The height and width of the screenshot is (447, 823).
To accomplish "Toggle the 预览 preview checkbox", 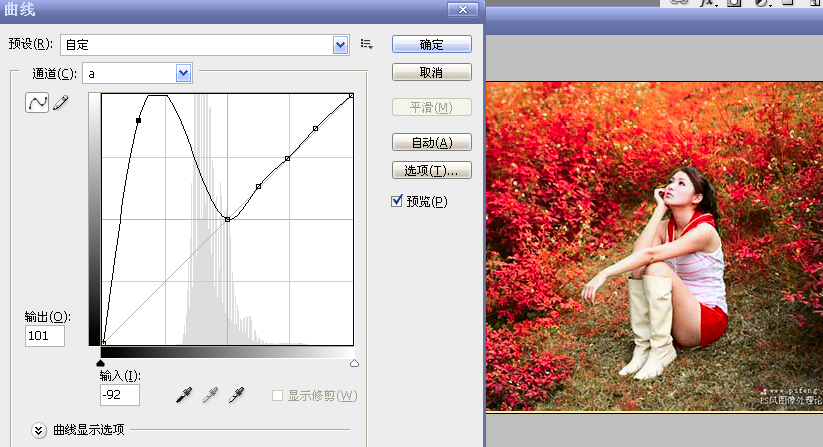I will [397, 201].
